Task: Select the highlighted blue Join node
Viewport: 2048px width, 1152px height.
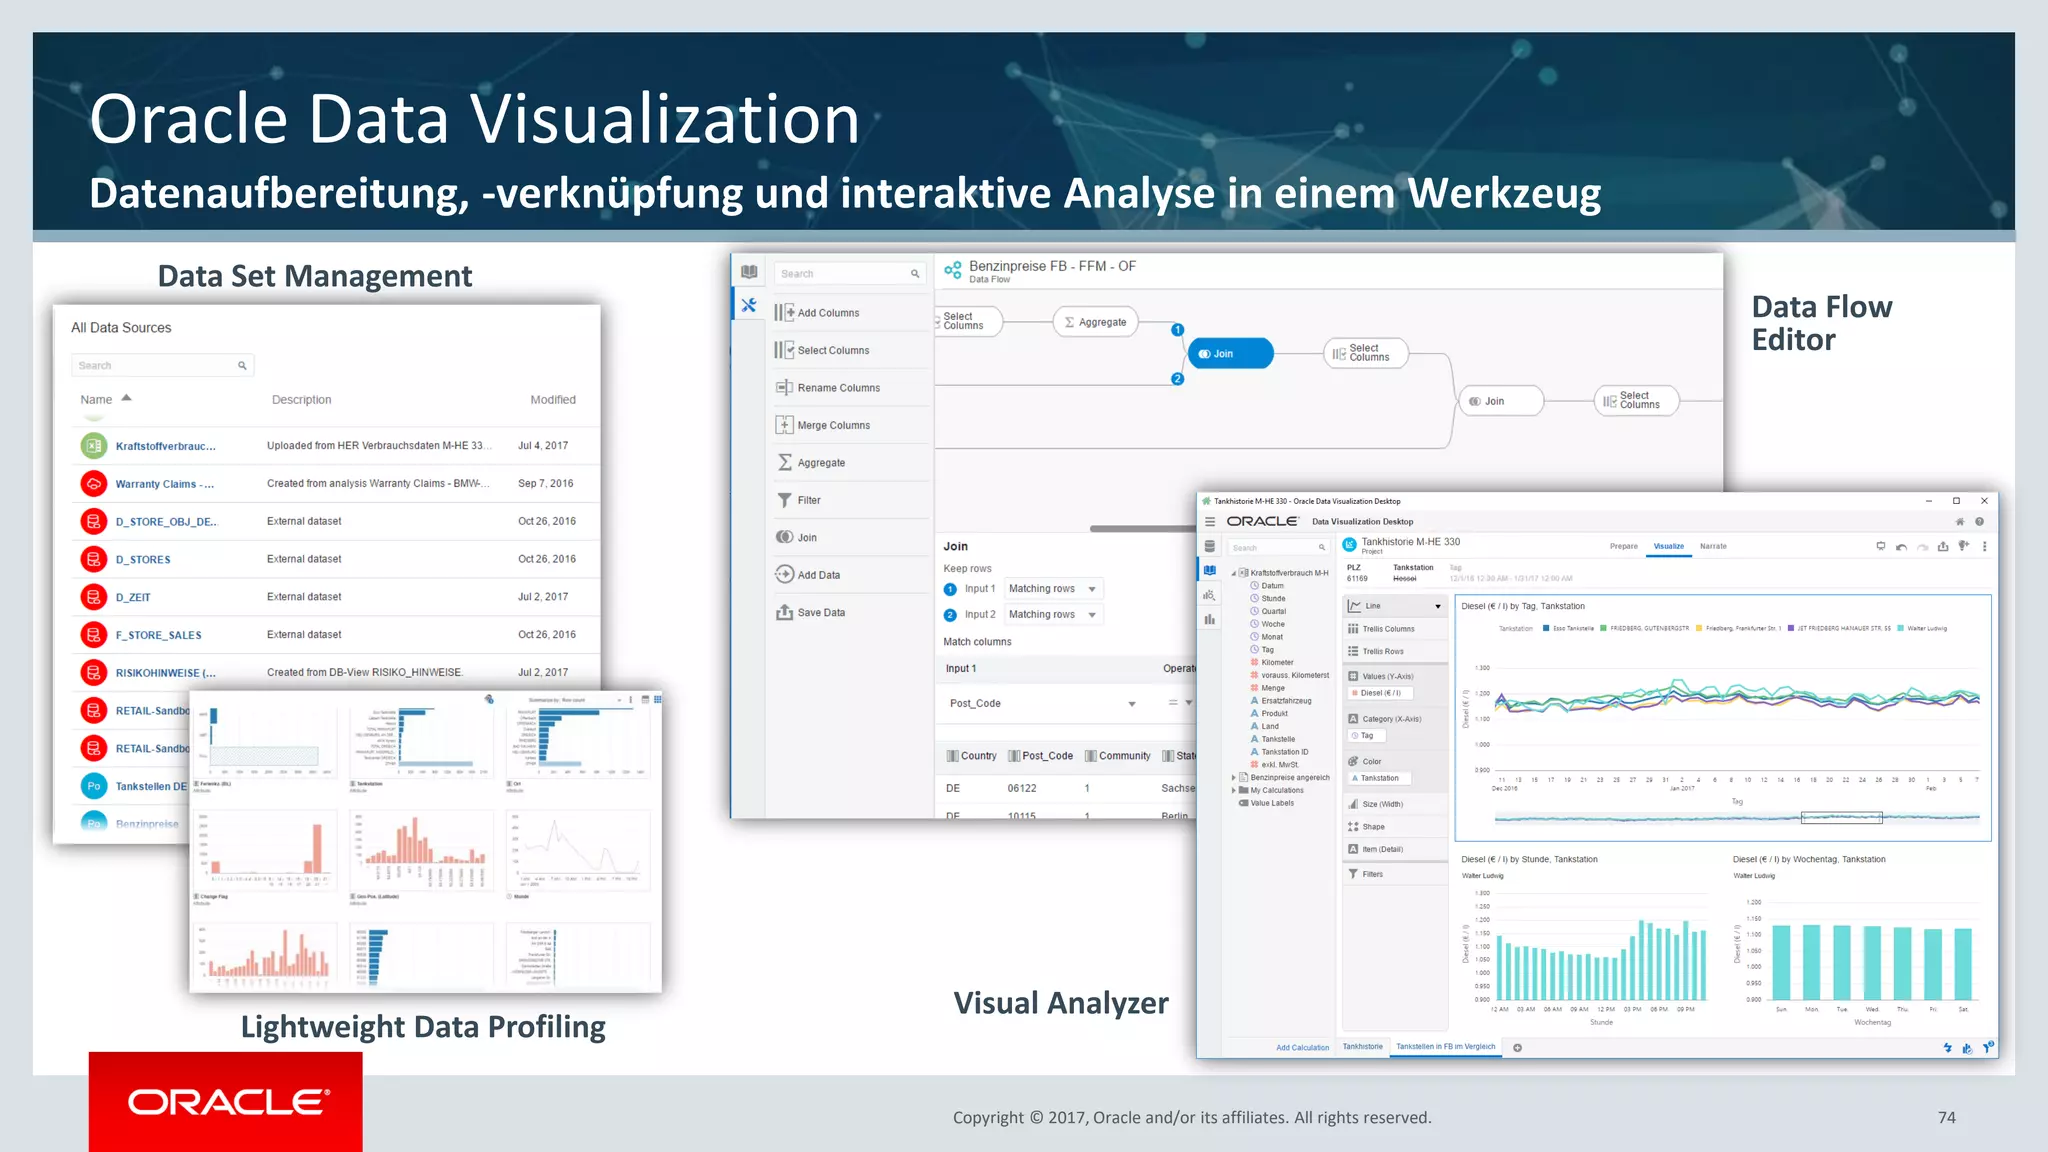Action: [1230, 354]
